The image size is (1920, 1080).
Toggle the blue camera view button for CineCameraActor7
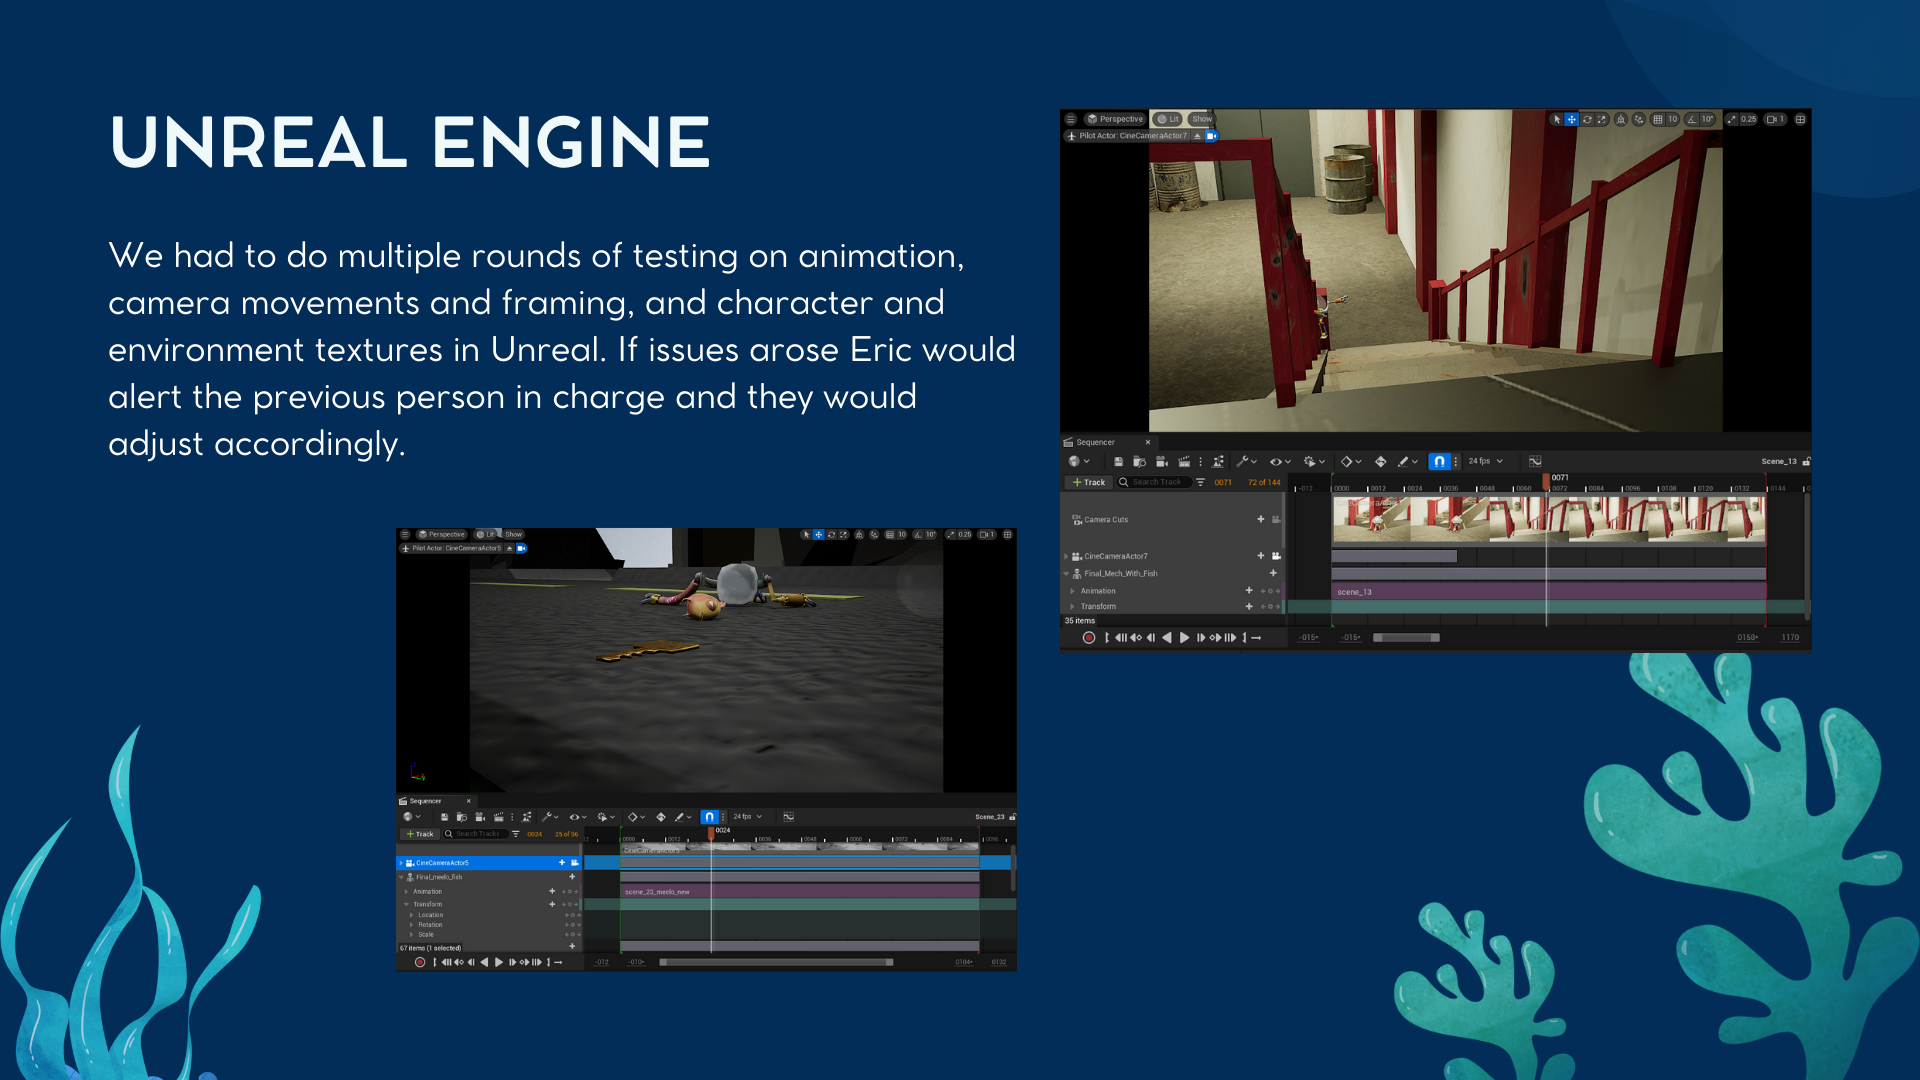pyautogui.click(x=1211, y=136)
